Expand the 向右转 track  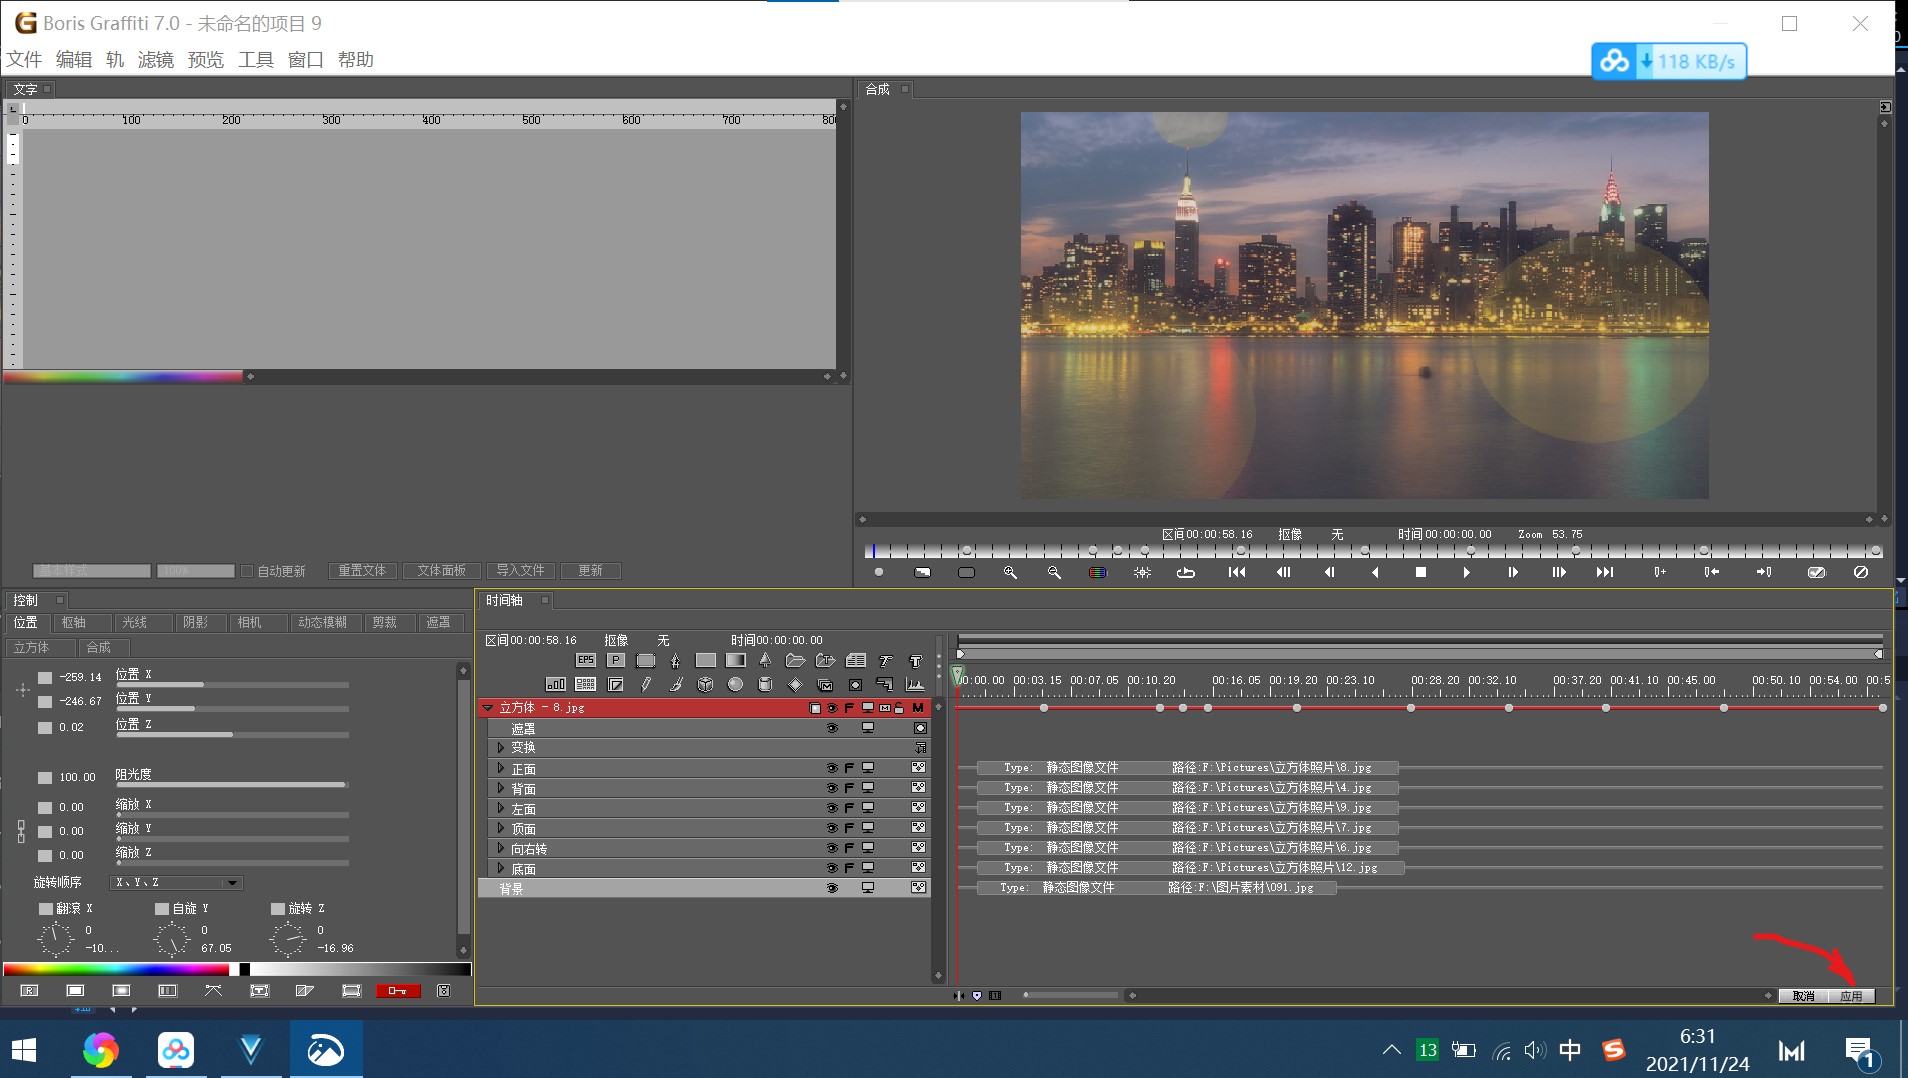tap(501, 848)
